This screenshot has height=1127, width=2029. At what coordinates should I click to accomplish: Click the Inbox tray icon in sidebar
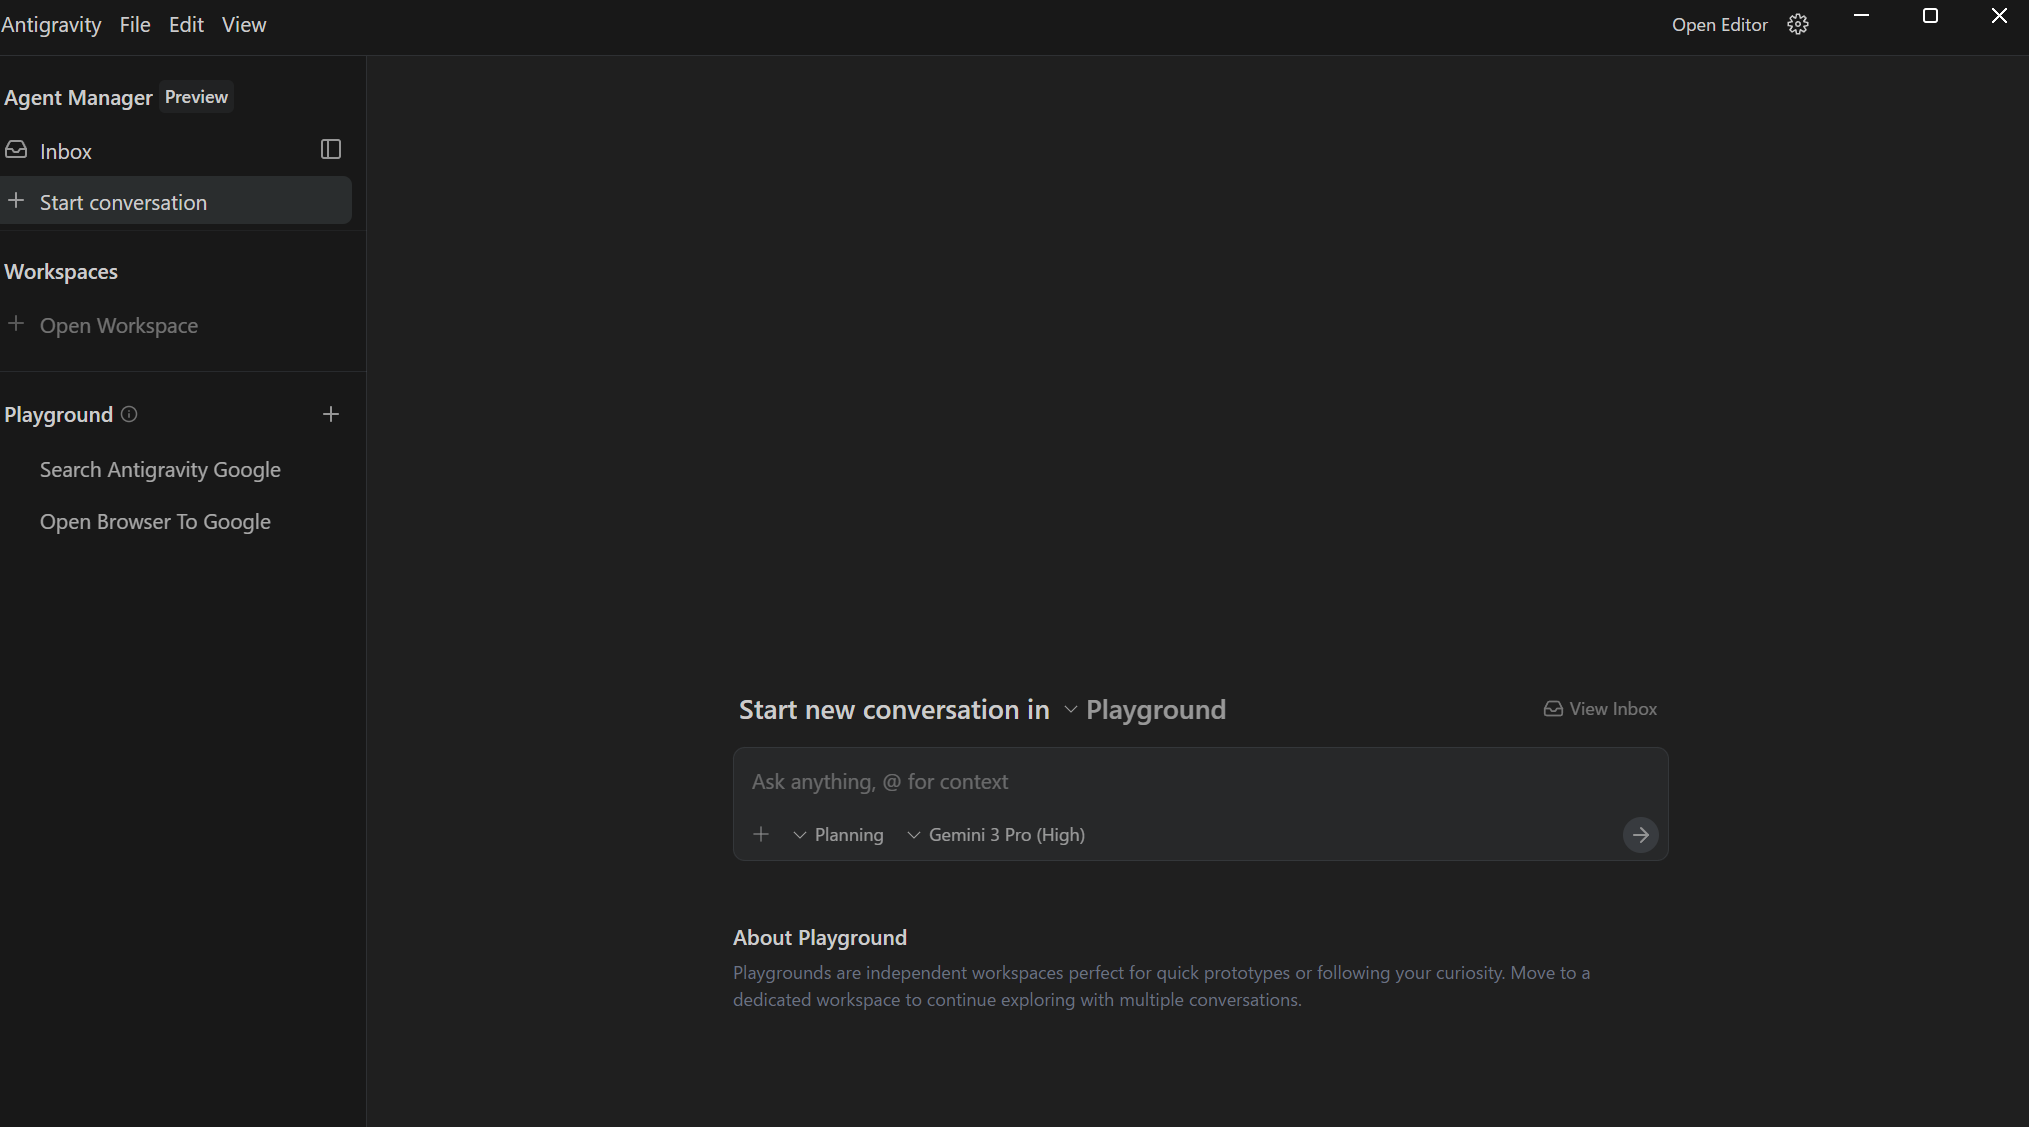coord(16,150)
